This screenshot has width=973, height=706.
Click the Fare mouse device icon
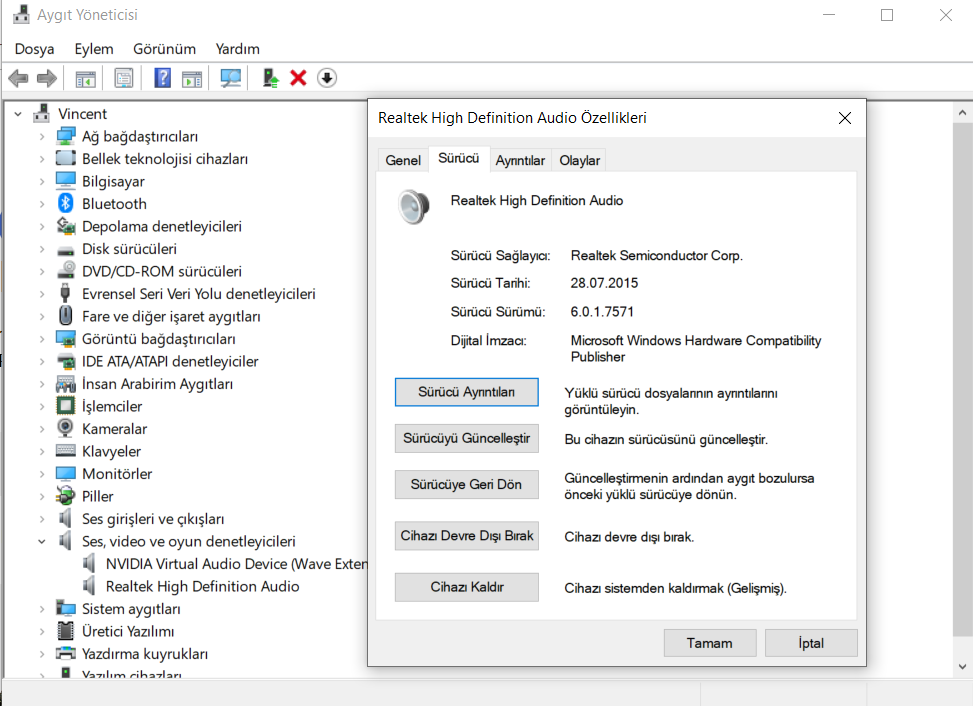[x=65, y=316]
